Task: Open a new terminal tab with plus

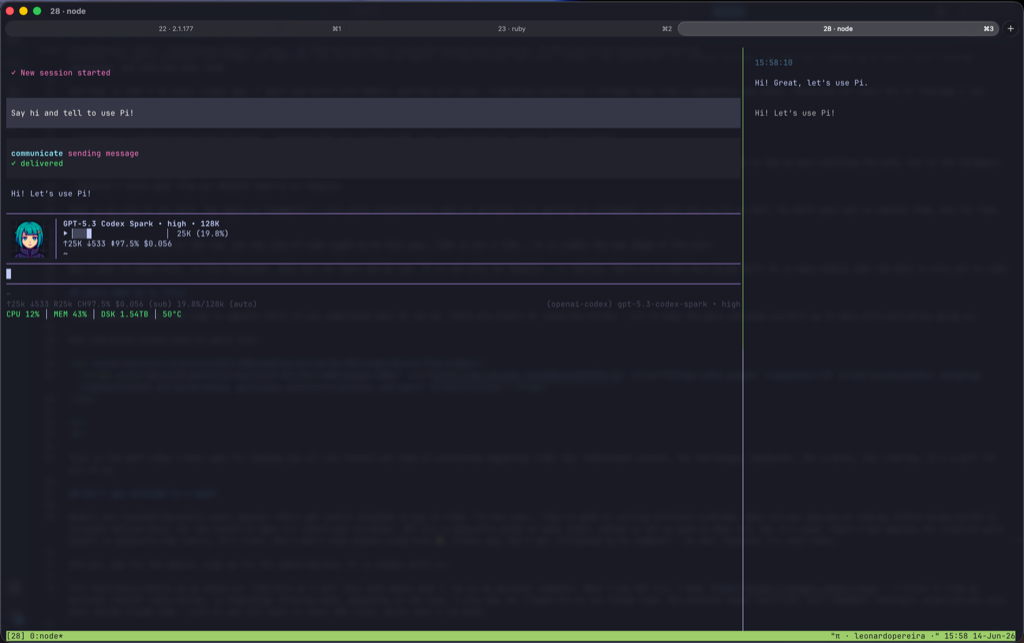Action: pyautogui.click(x=1010, y=29)
